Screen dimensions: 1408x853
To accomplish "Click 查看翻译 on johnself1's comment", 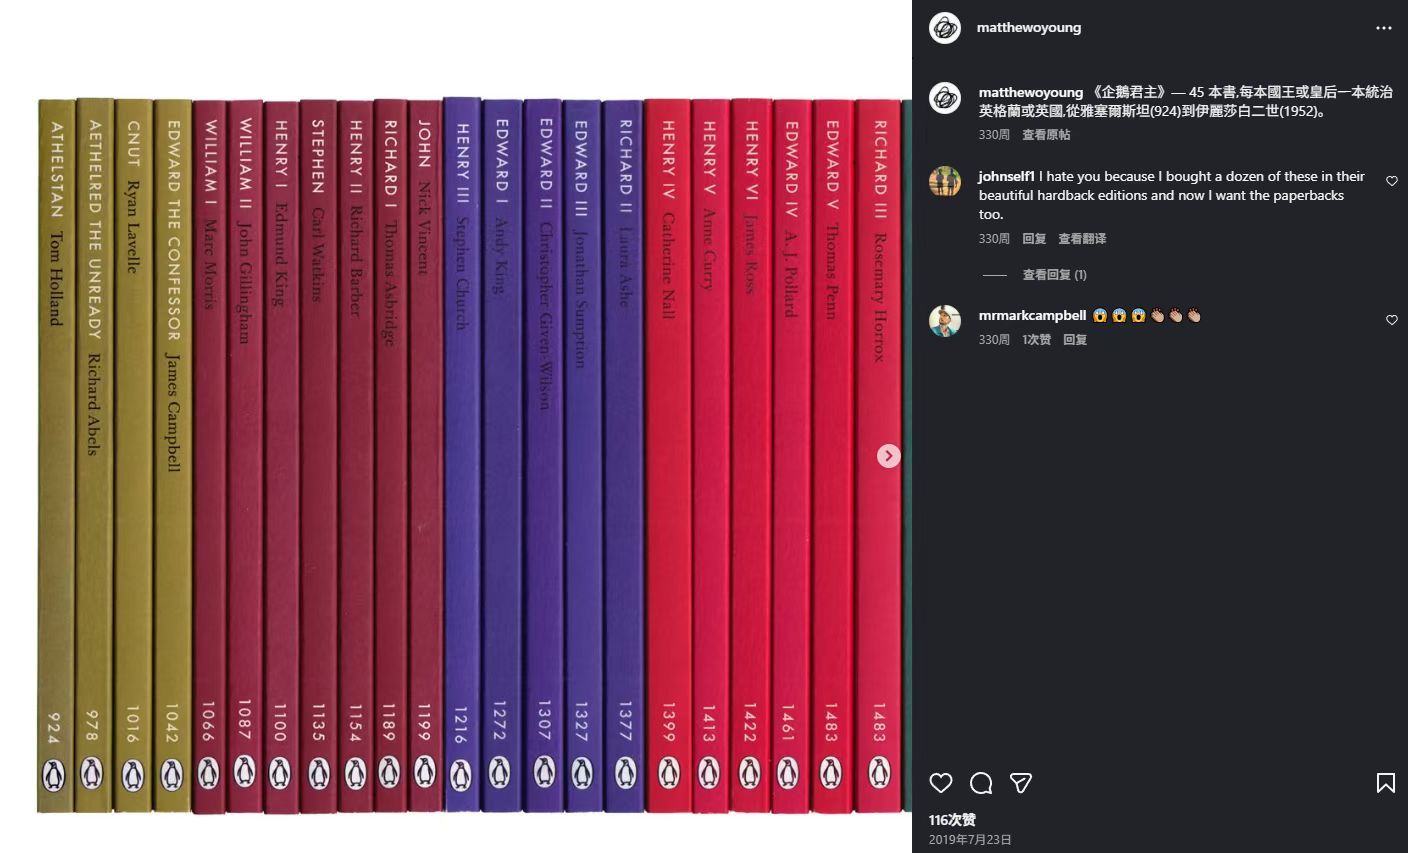I will [1082, 238].
